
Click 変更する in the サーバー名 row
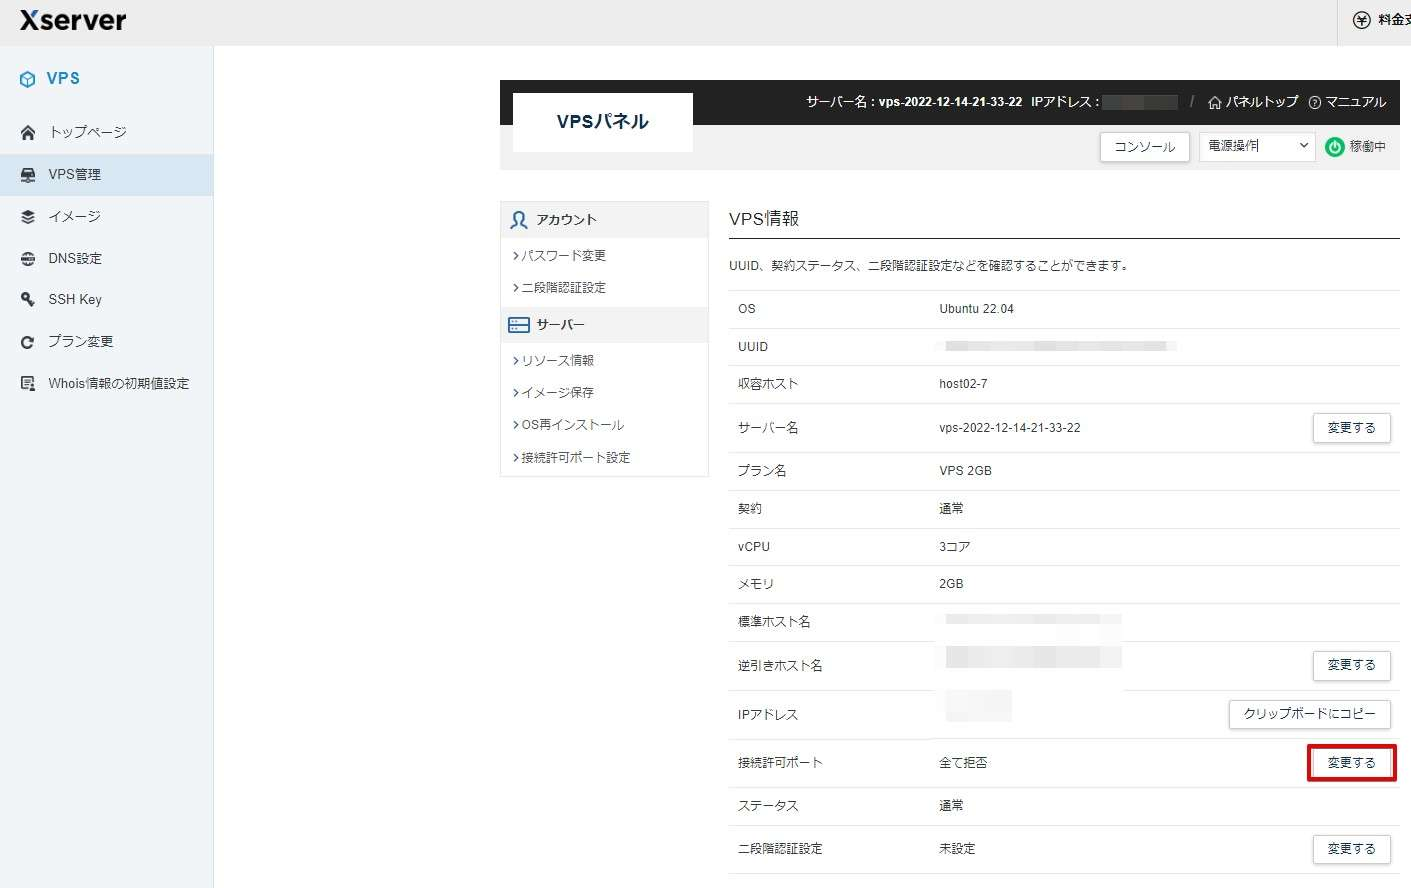coord(1351,428)
